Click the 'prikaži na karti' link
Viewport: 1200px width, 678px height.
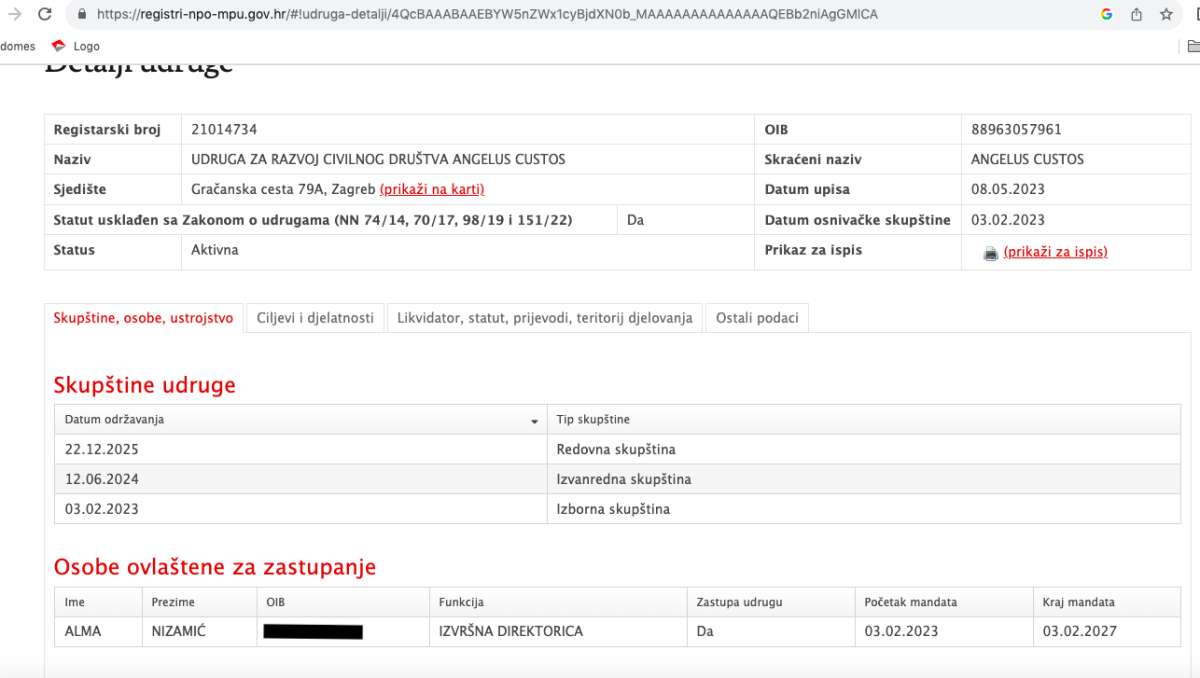pos(431,189)
